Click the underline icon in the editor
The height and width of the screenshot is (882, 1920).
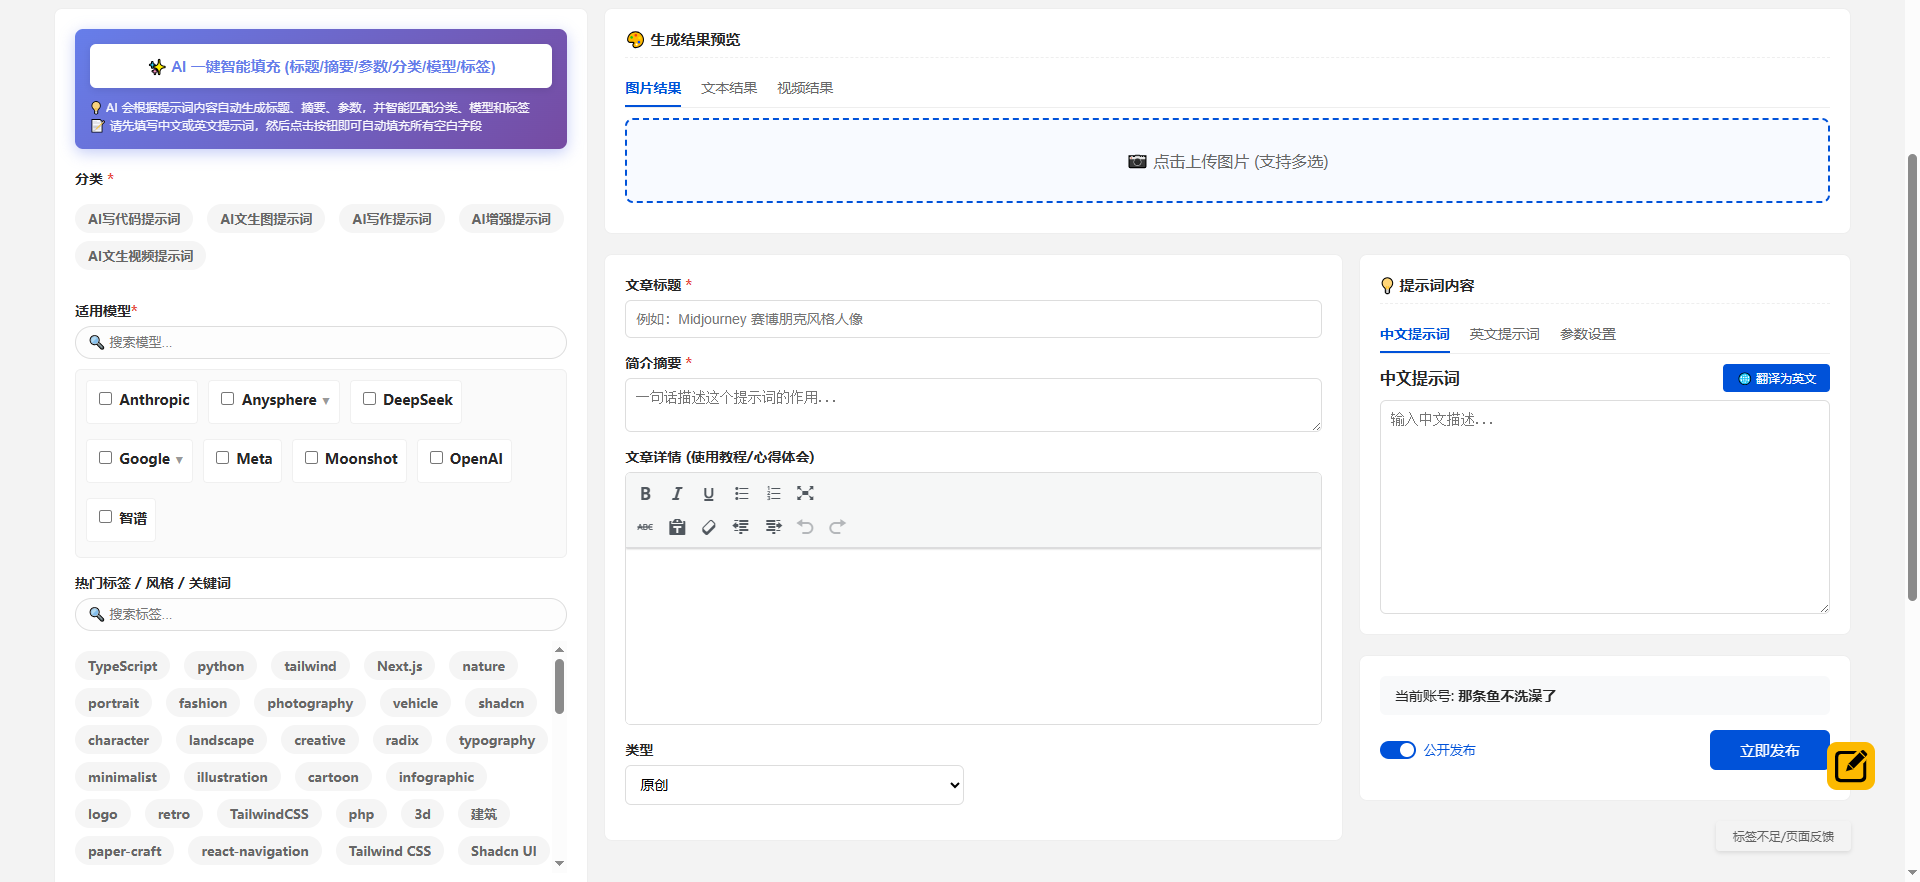tap(708, 494)
